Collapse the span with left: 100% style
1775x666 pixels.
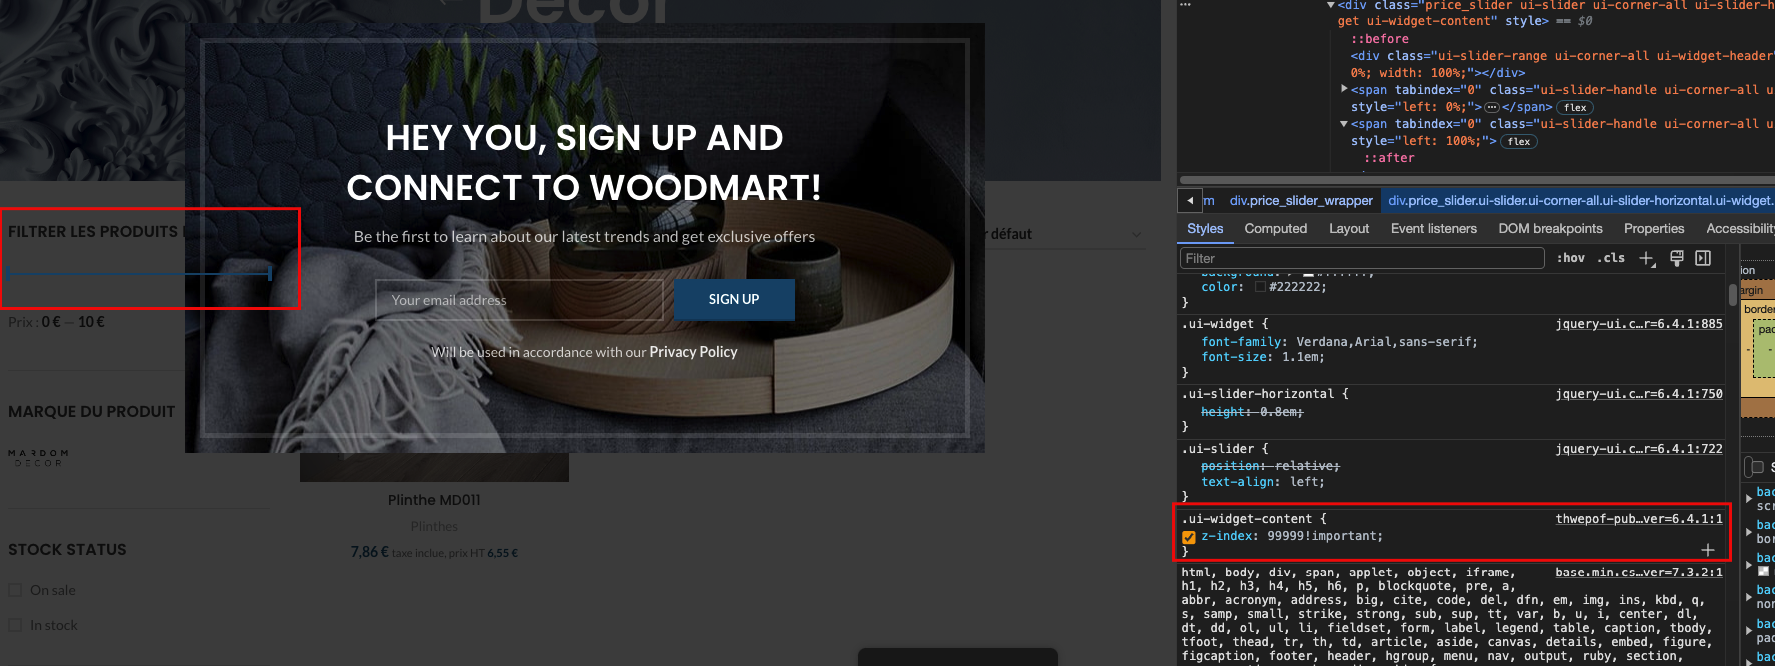(1344, 124)
